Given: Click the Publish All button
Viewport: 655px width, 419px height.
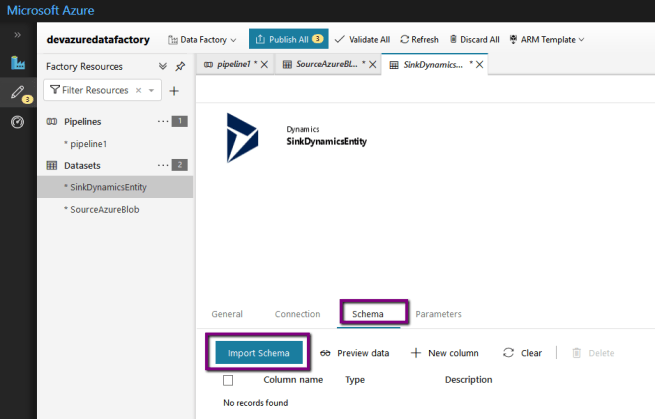Looking at the screenshot, I should coord(288,39).
